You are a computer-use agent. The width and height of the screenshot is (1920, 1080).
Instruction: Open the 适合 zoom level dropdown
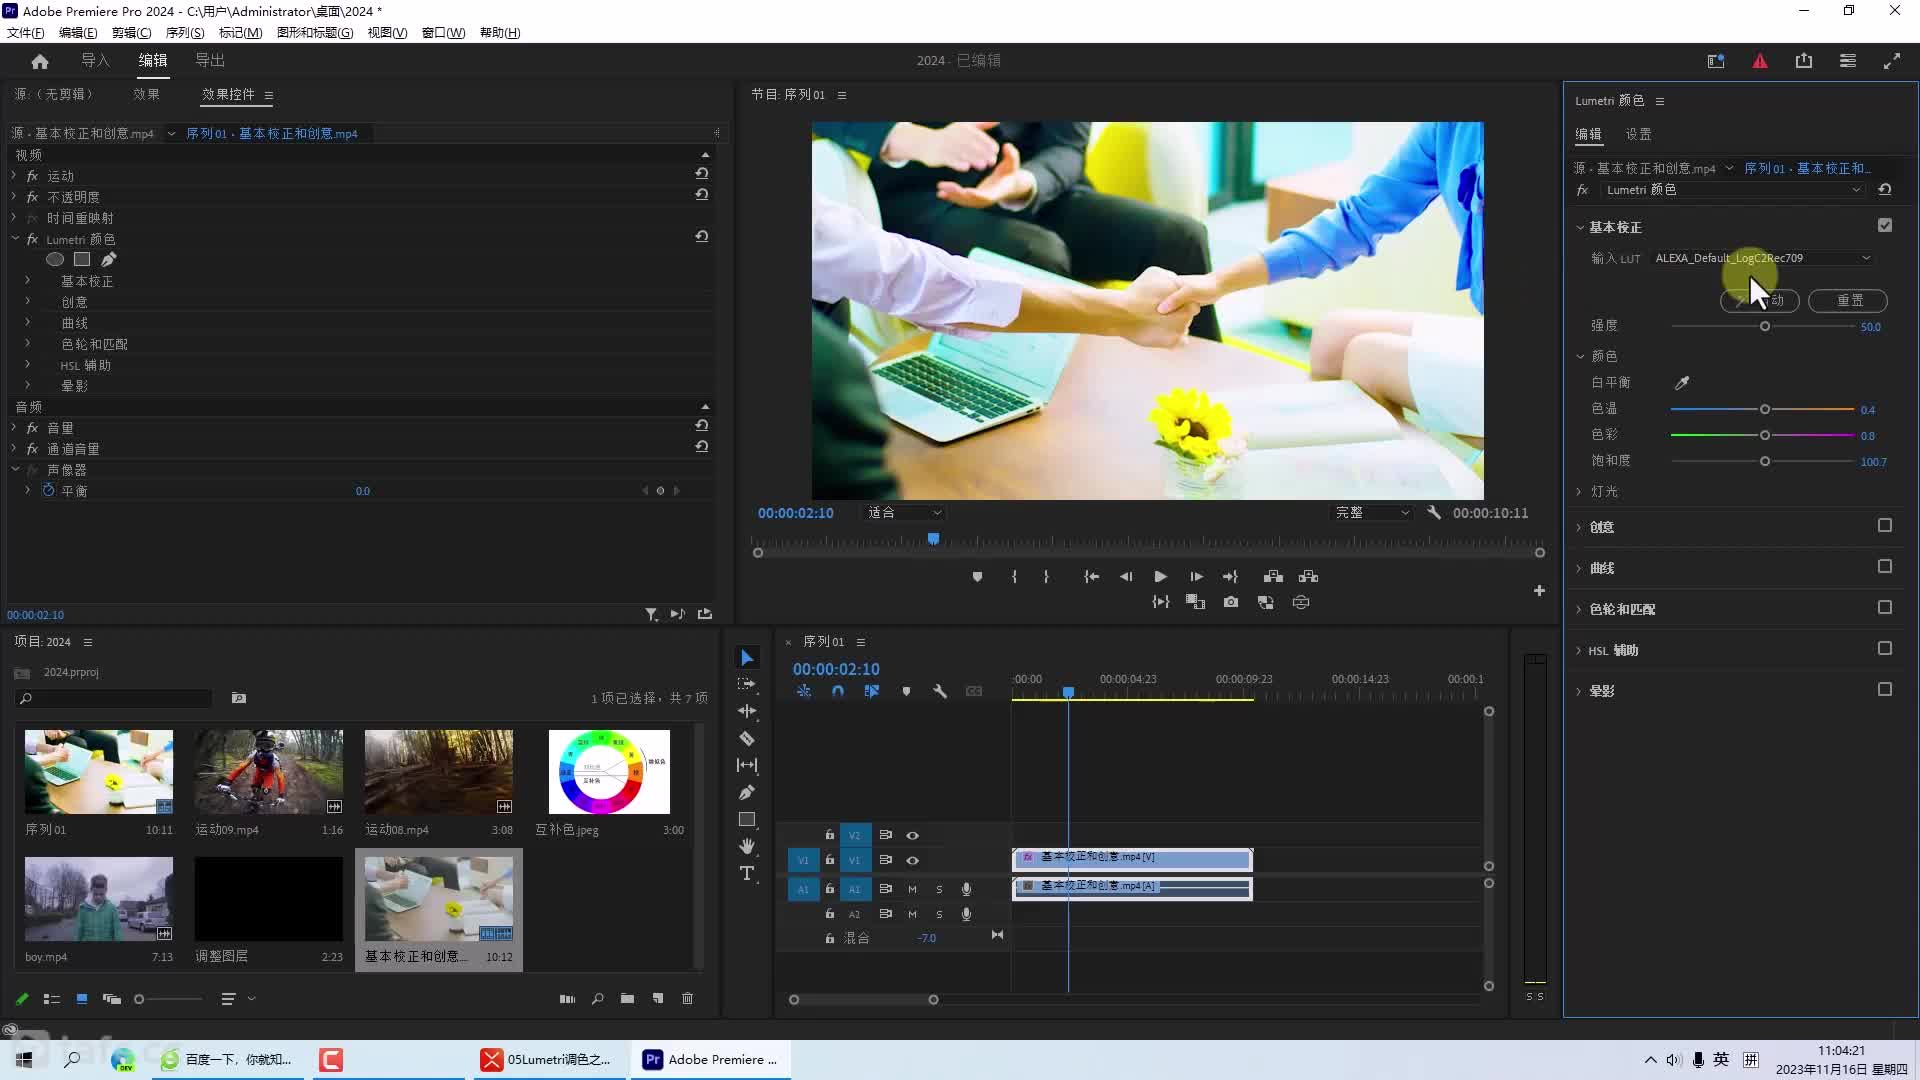click(904, 512)
